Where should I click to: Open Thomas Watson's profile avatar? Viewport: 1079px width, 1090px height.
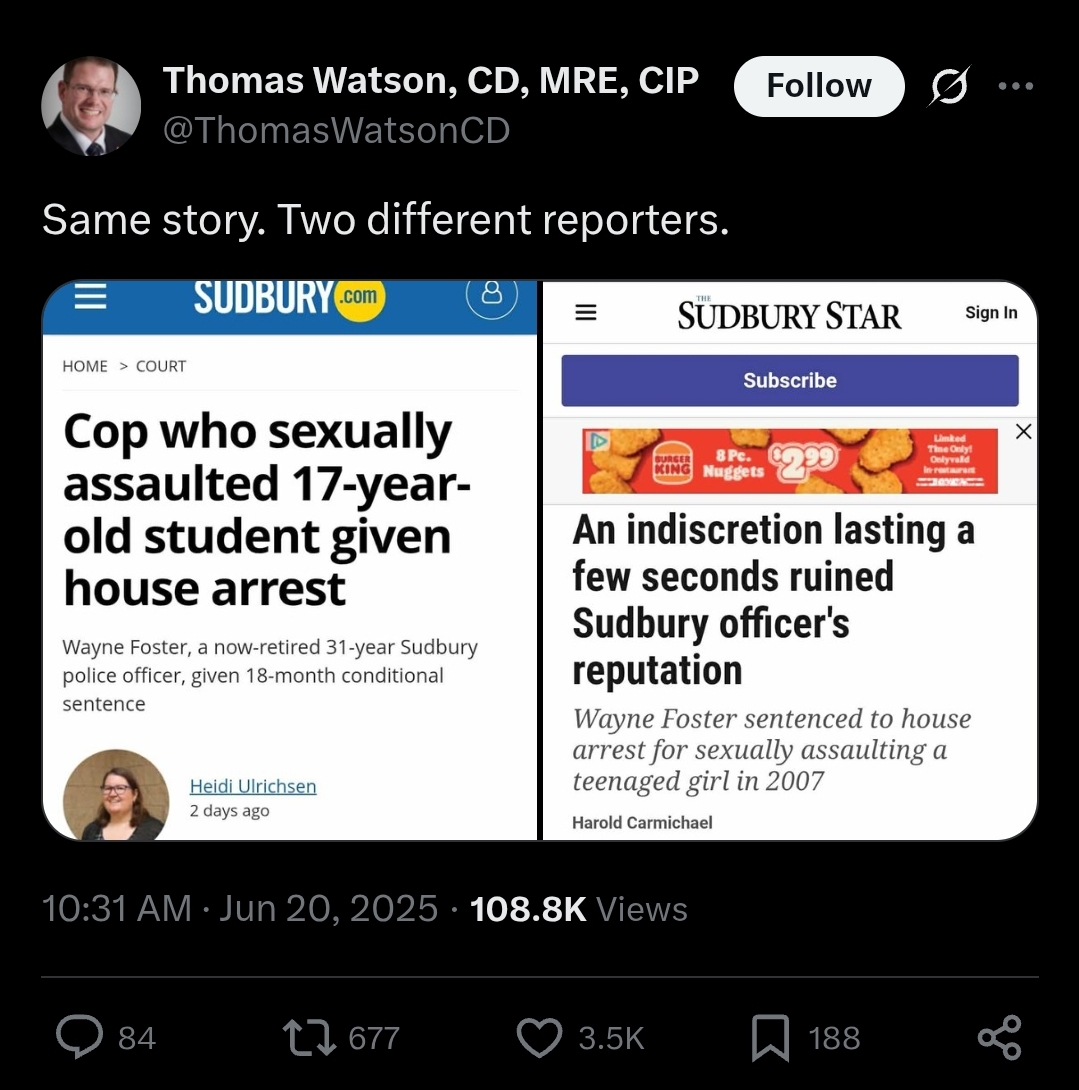tap(91, 106)
